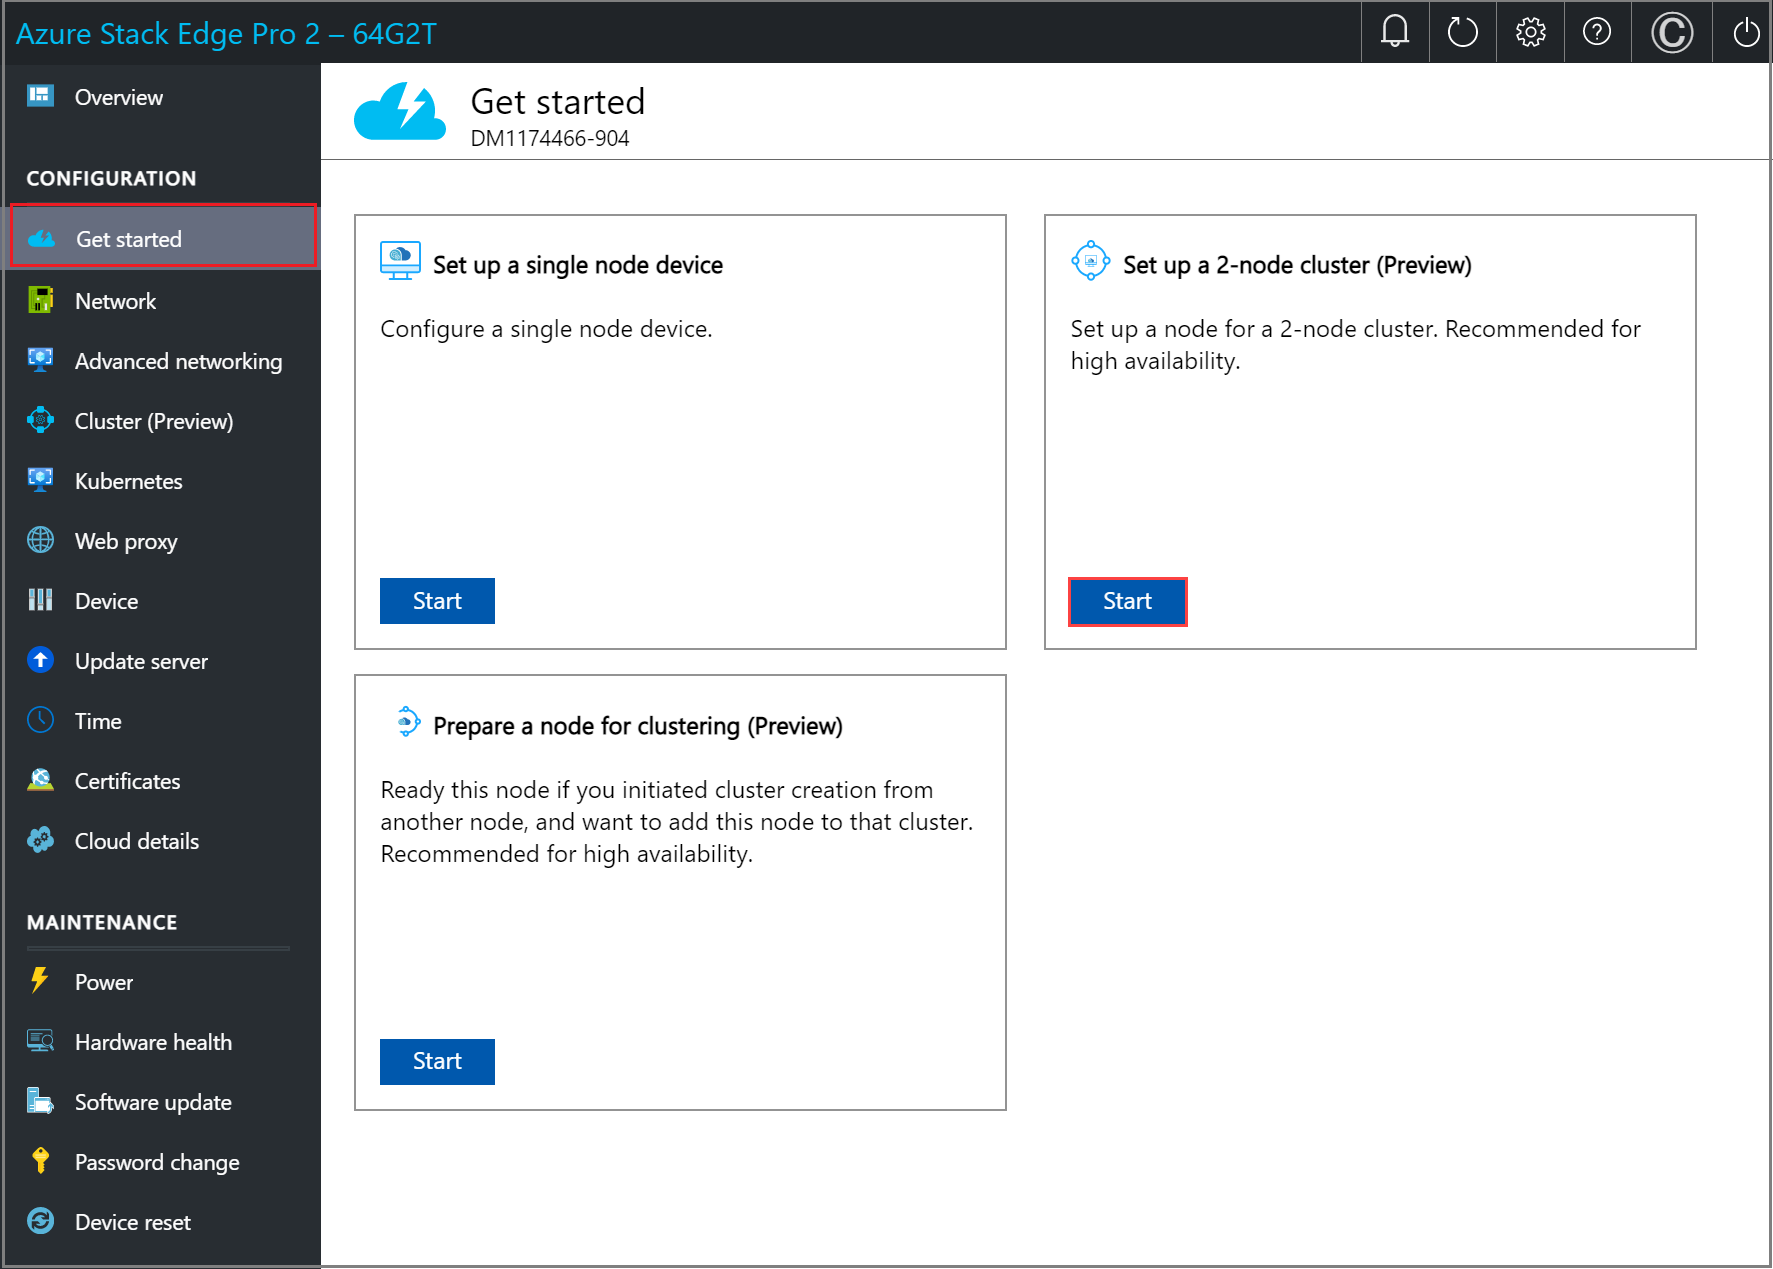Click the copyright icon in the top bar
Screen dimensions: 1773x1269
(1670, 32)
